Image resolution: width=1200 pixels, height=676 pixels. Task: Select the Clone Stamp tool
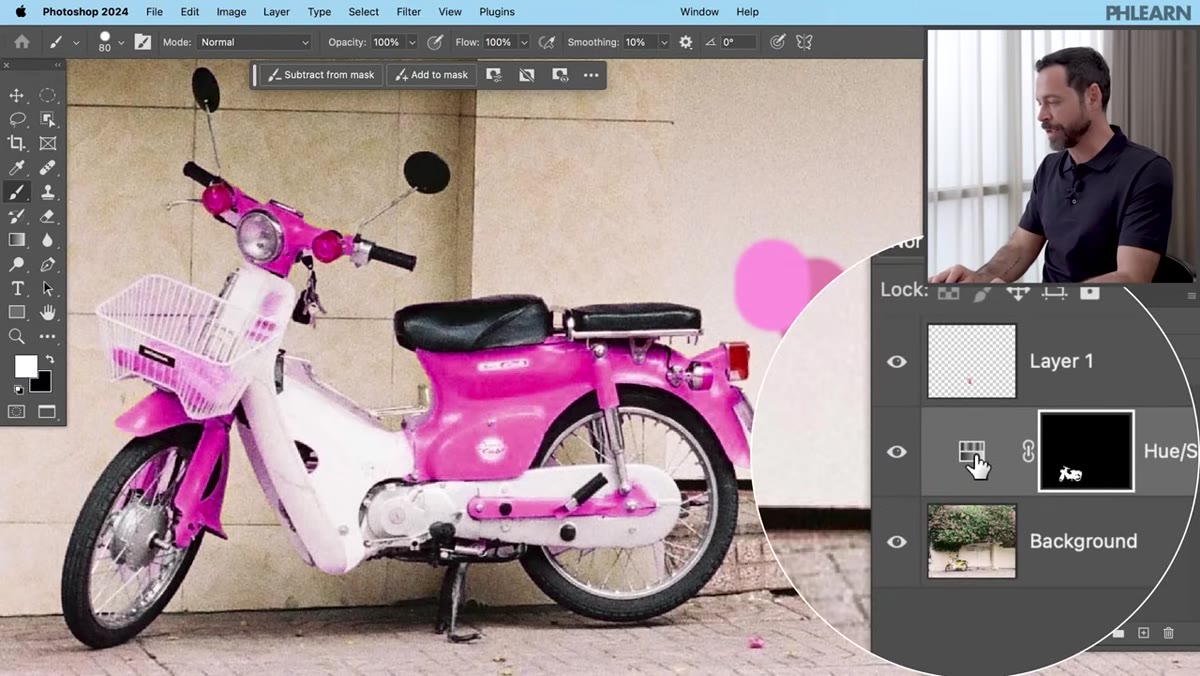(47, 192)
